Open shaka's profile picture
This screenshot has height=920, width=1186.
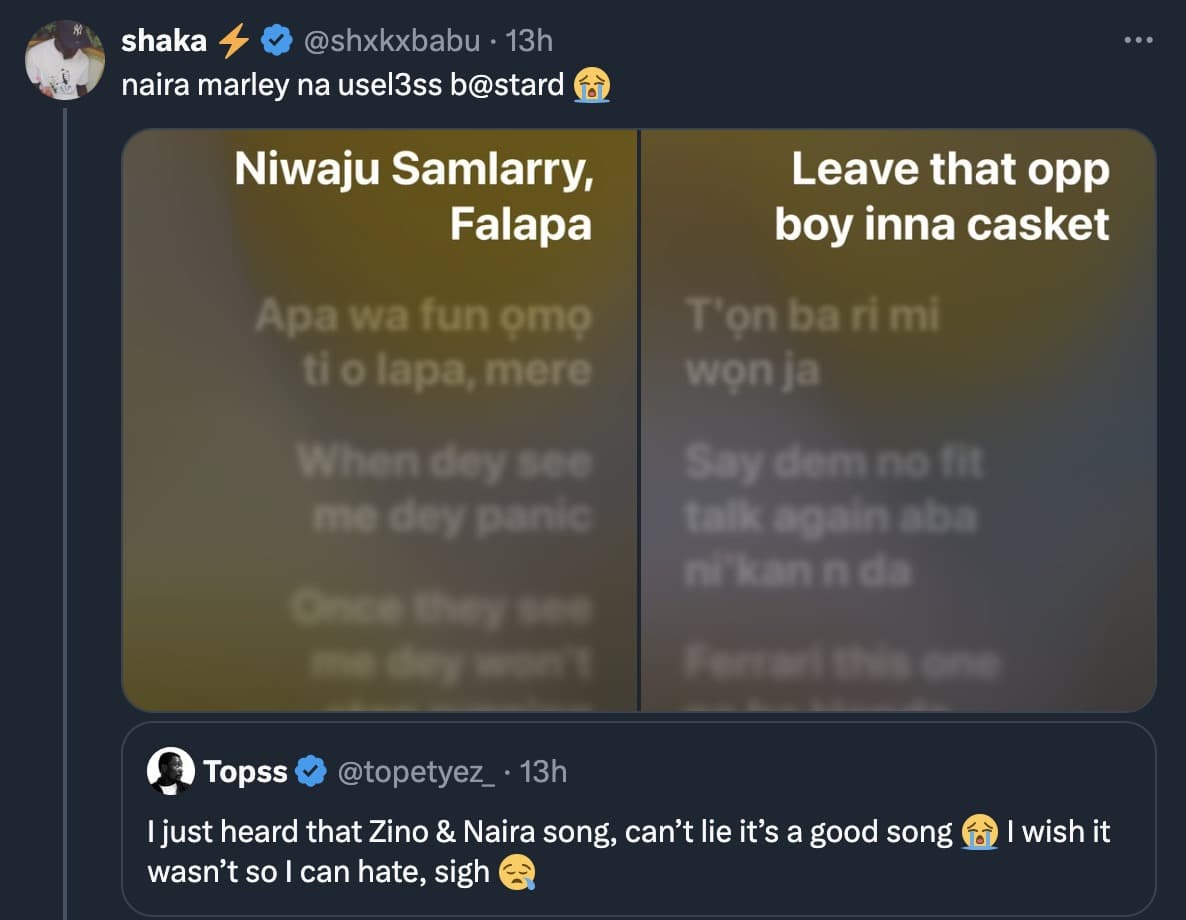[x=64, y=60]
